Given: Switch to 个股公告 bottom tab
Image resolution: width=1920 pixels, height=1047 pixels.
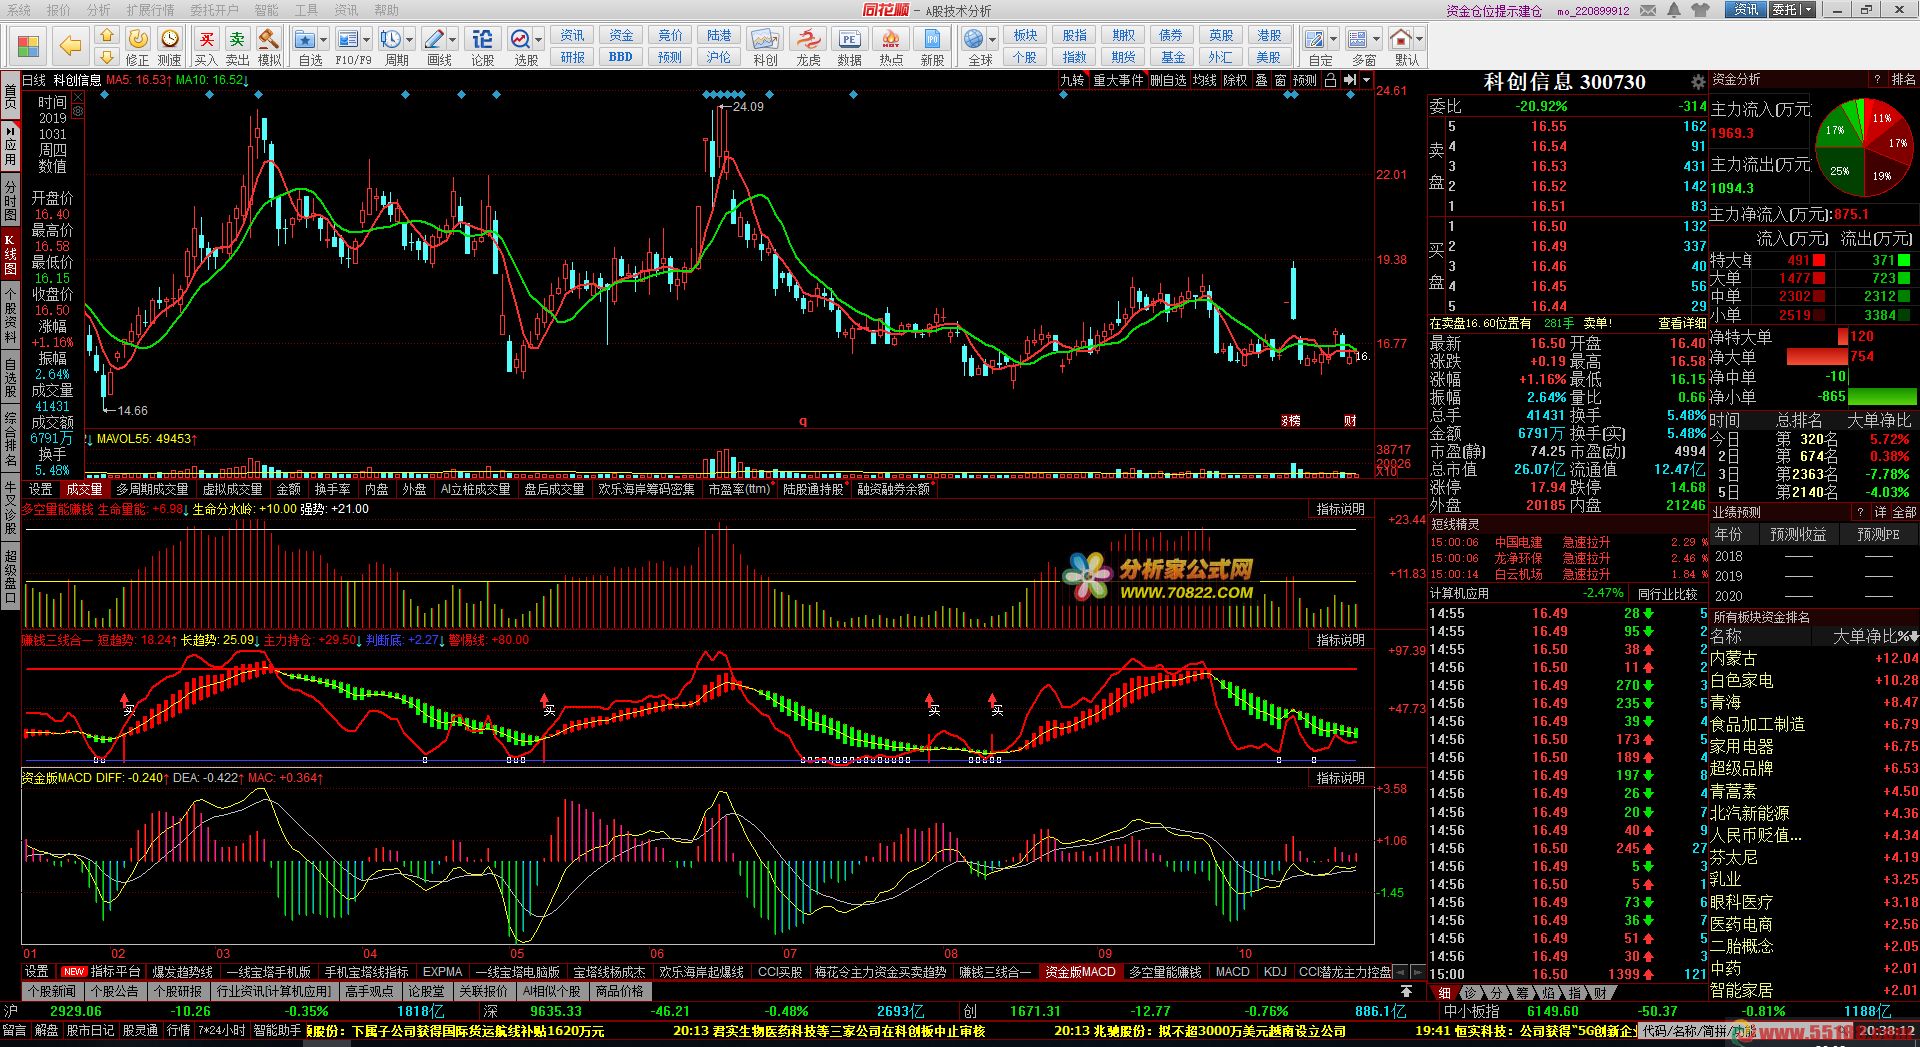Looking at the screenshot, I should 114,991.
